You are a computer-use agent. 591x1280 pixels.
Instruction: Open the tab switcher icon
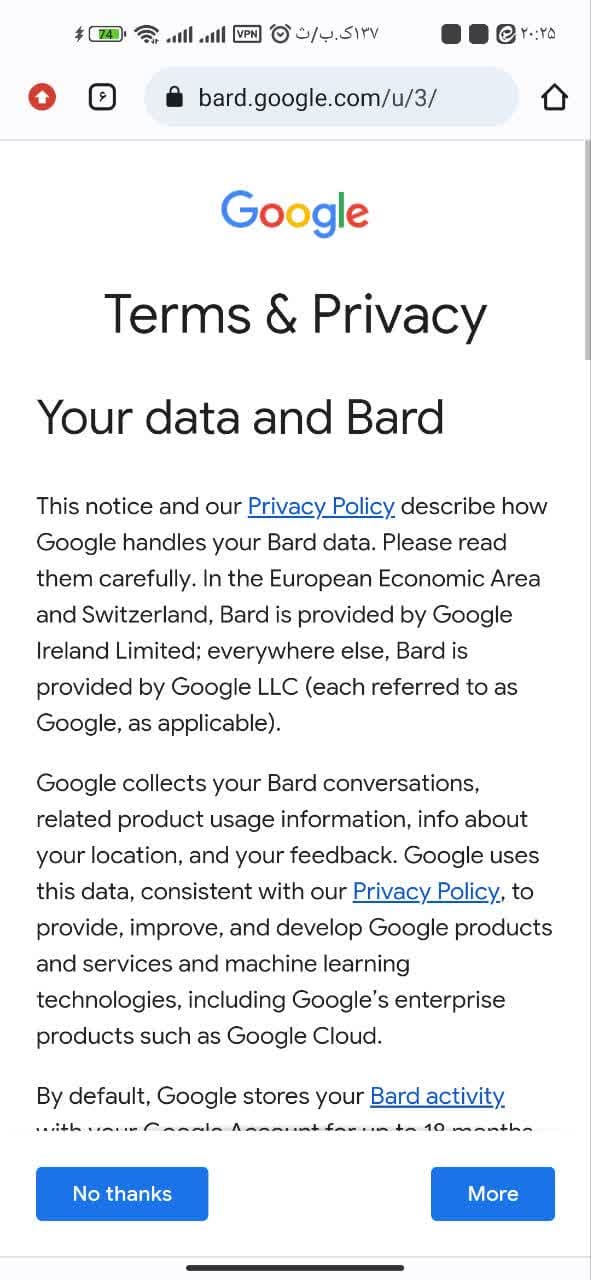click(x=102, y=97)
